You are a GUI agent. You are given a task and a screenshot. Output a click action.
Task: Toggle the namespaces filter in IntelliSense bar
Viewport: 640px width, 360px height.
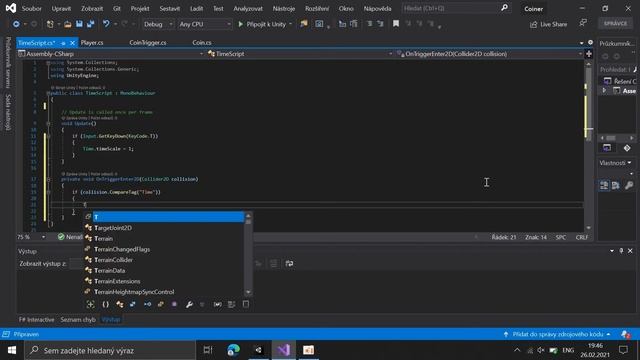pos(105,304)
